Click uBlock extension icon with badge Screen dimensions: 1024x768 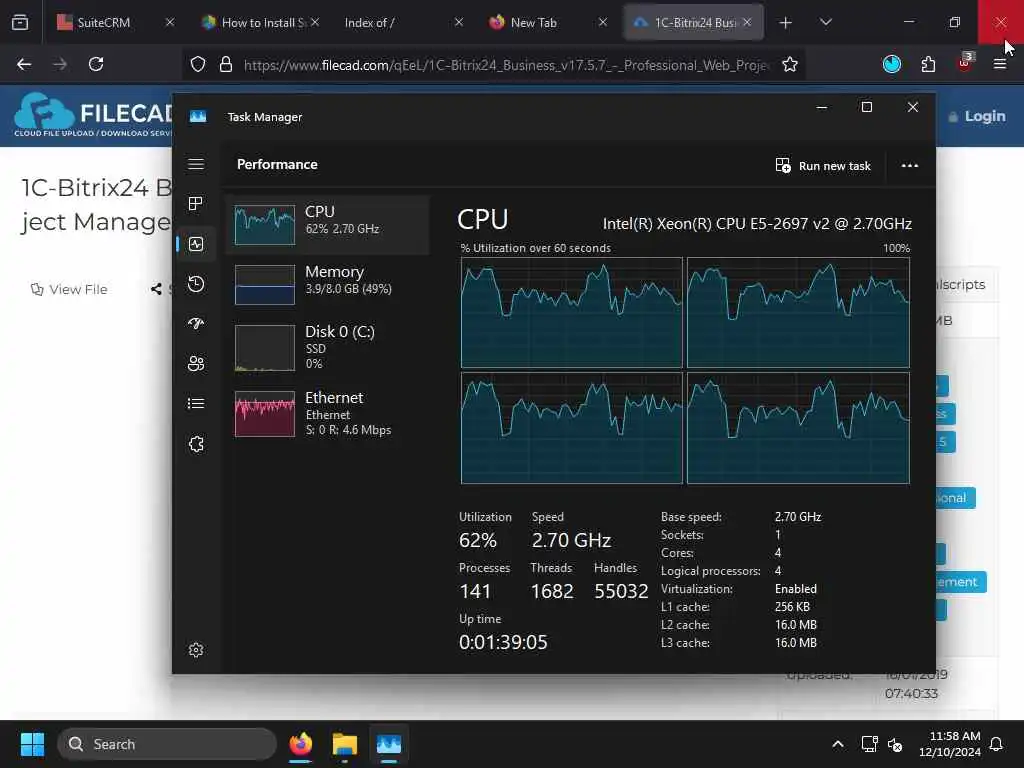pos(965,63)
